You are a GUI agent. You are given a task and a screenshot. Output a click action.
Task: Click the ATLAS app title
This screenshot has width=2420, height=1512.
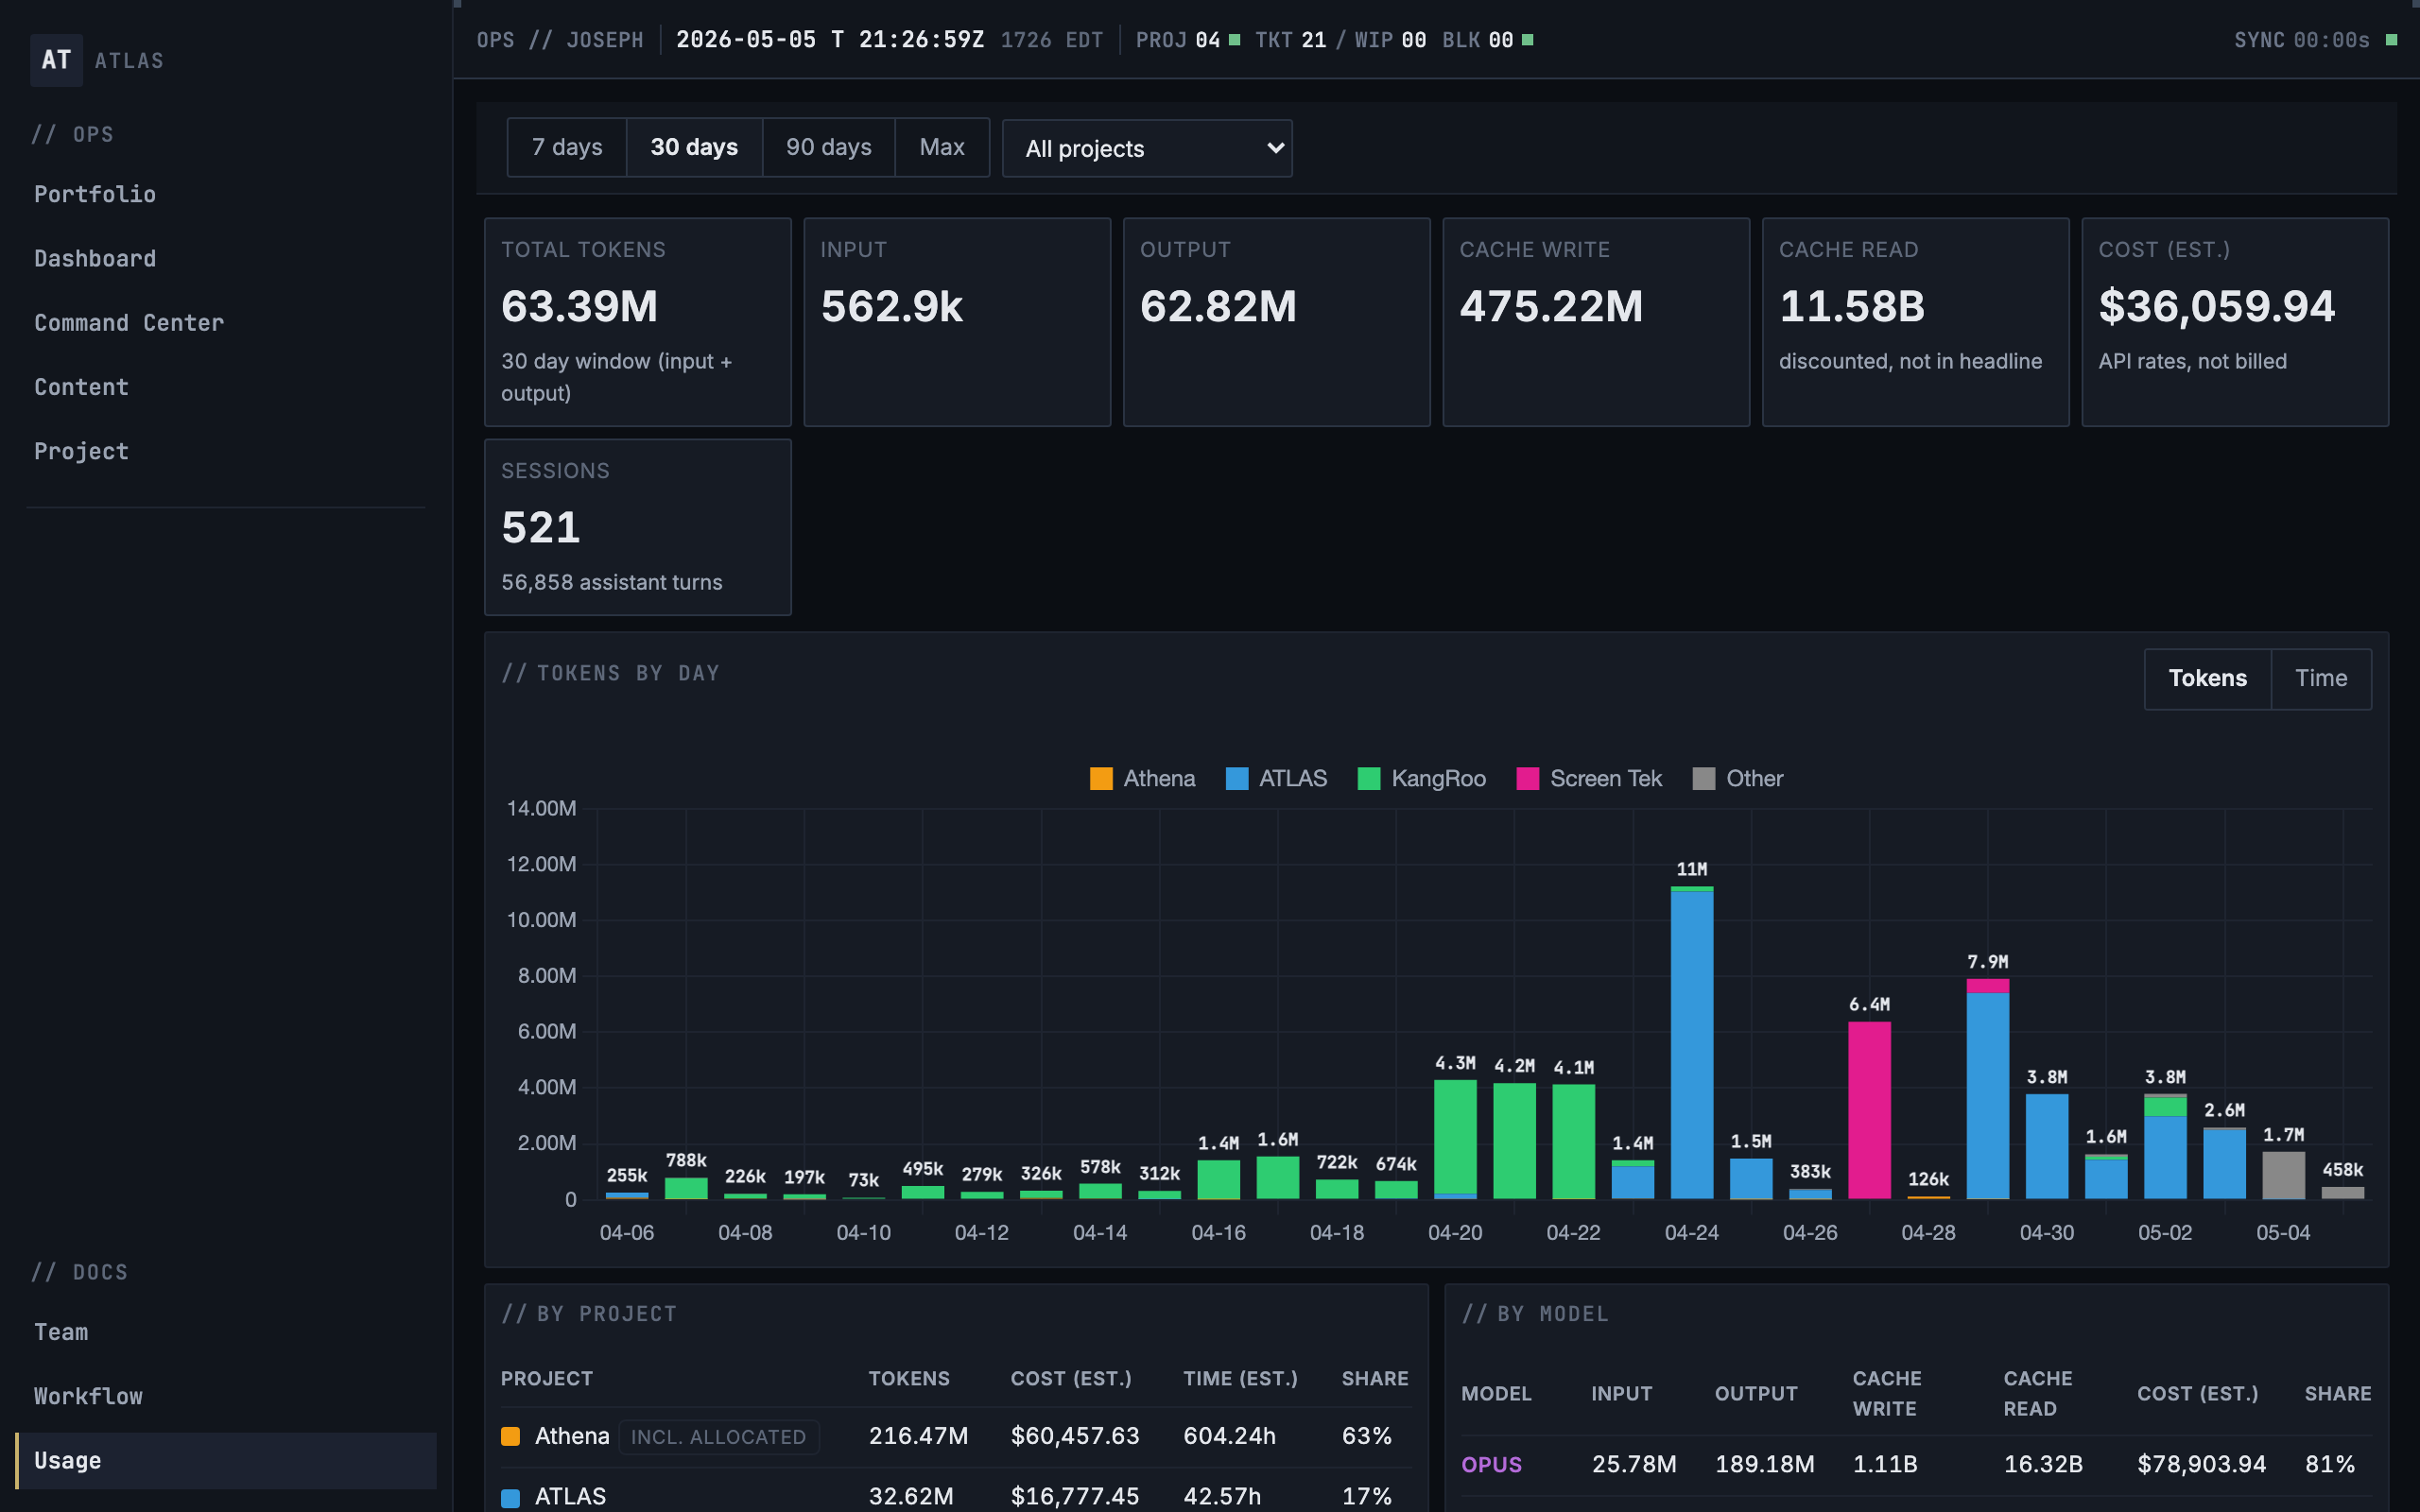coord(129,61)
